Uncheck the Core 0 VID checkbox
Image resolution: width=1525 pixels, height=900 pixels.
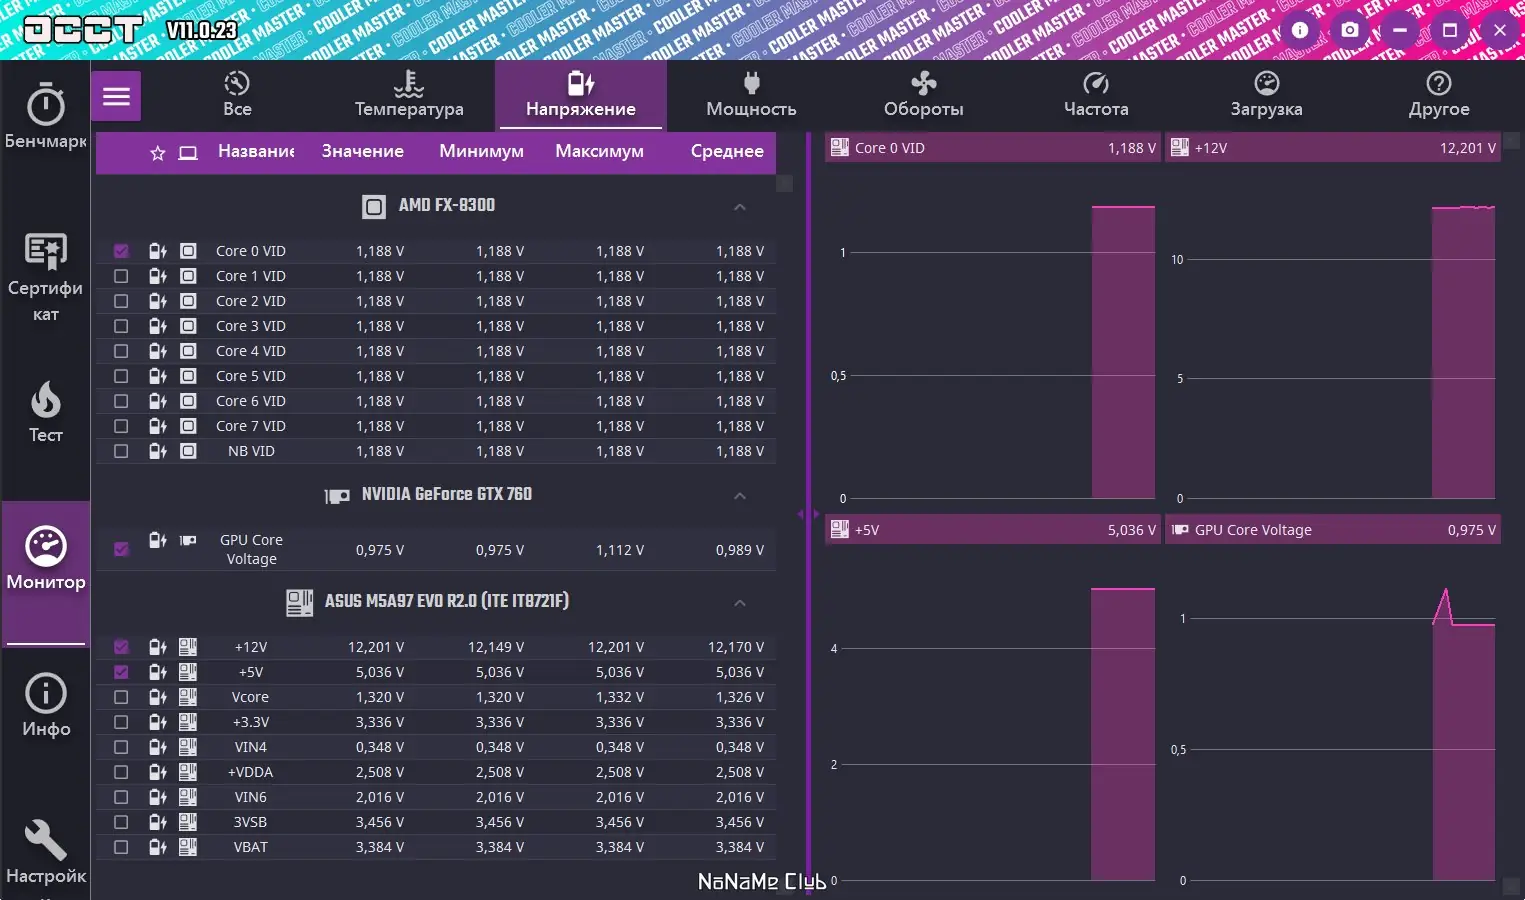(121, 251)
